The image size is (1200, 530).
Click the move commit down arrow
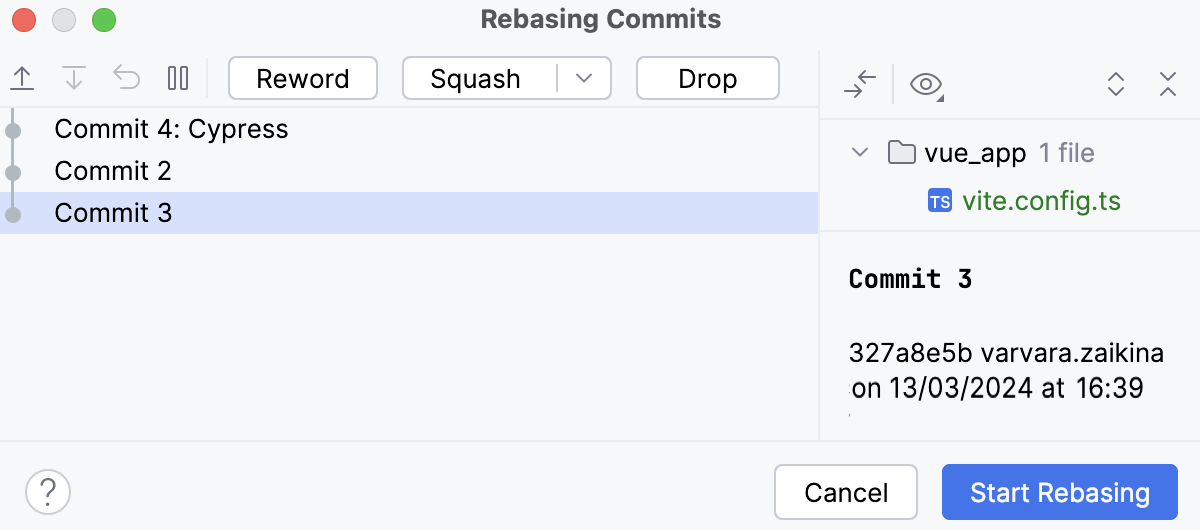(x=74, y=78)
